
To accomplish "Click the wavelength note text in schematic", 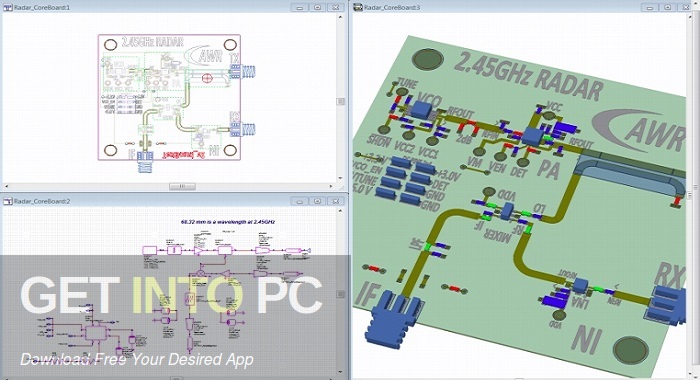I will (228, 221).
